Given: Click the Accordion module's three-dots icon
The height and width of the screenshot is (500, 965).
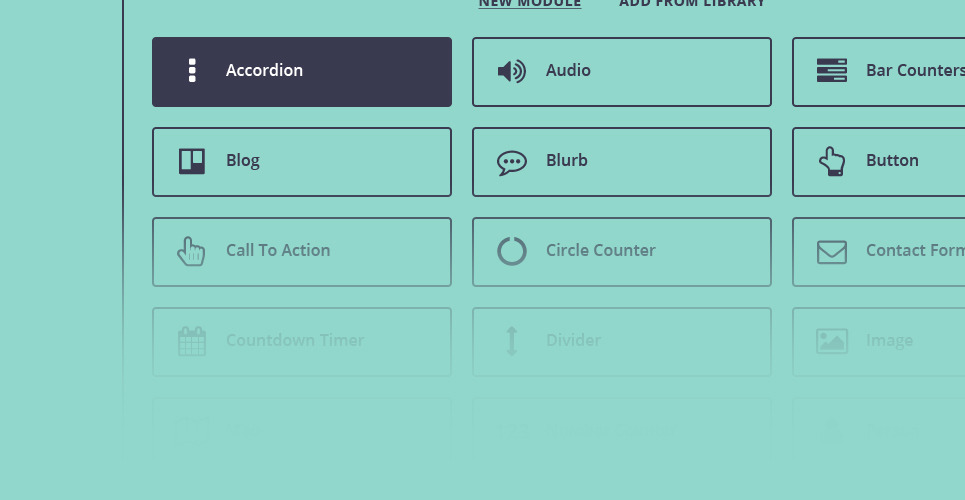Looking at the screenshot, I should (192, 71).
